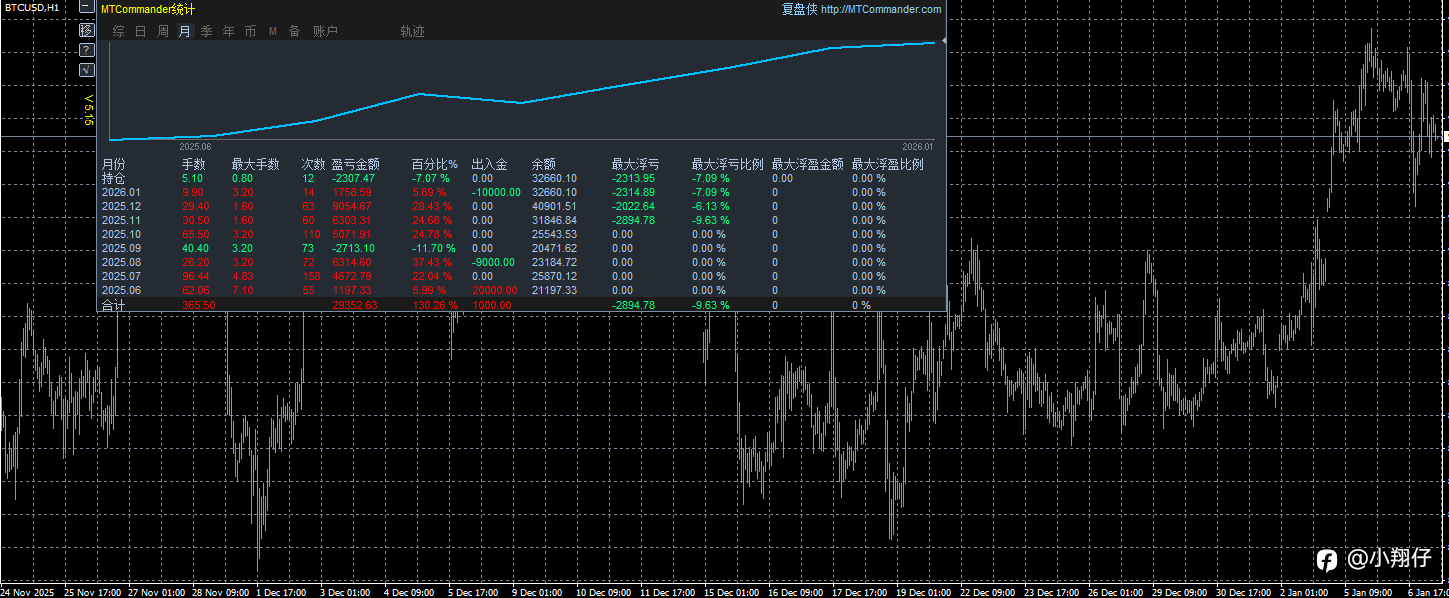
Task: Click the 9054.67 profit for 2025.12
Action: pos(351,206)
